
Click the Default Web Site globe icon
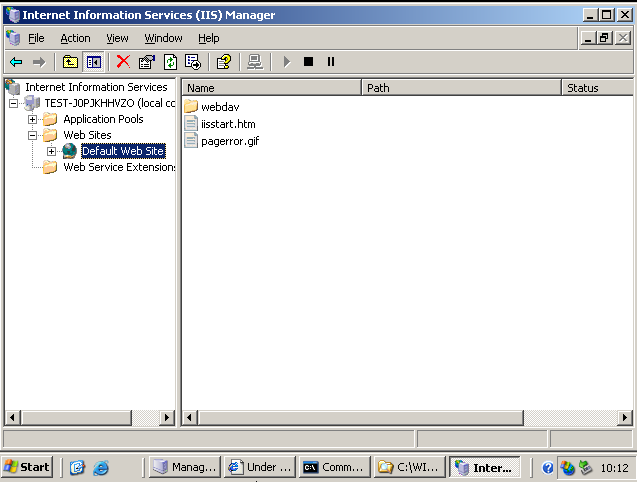pyautogui.click(x=69, y=151)
